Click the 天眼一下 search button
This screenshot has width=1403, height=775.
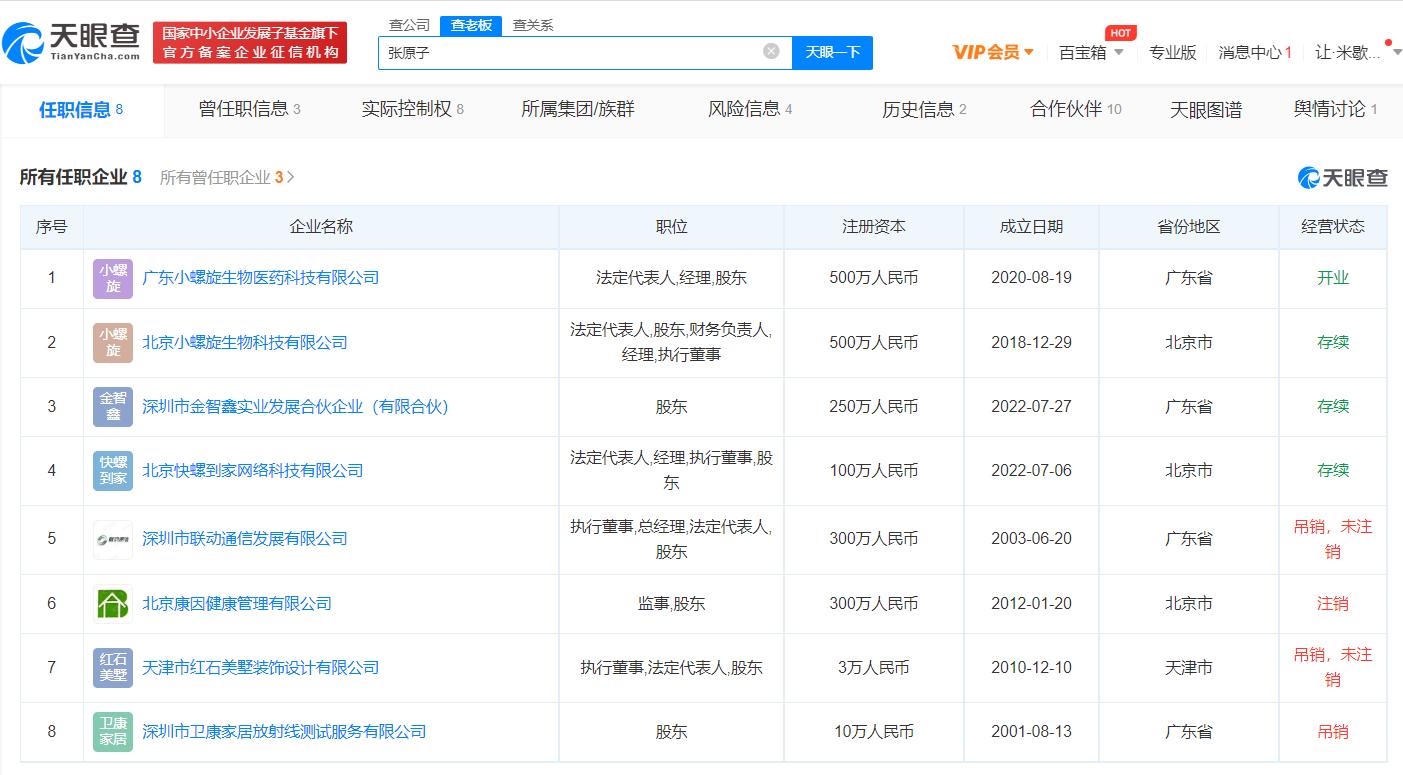832,52
